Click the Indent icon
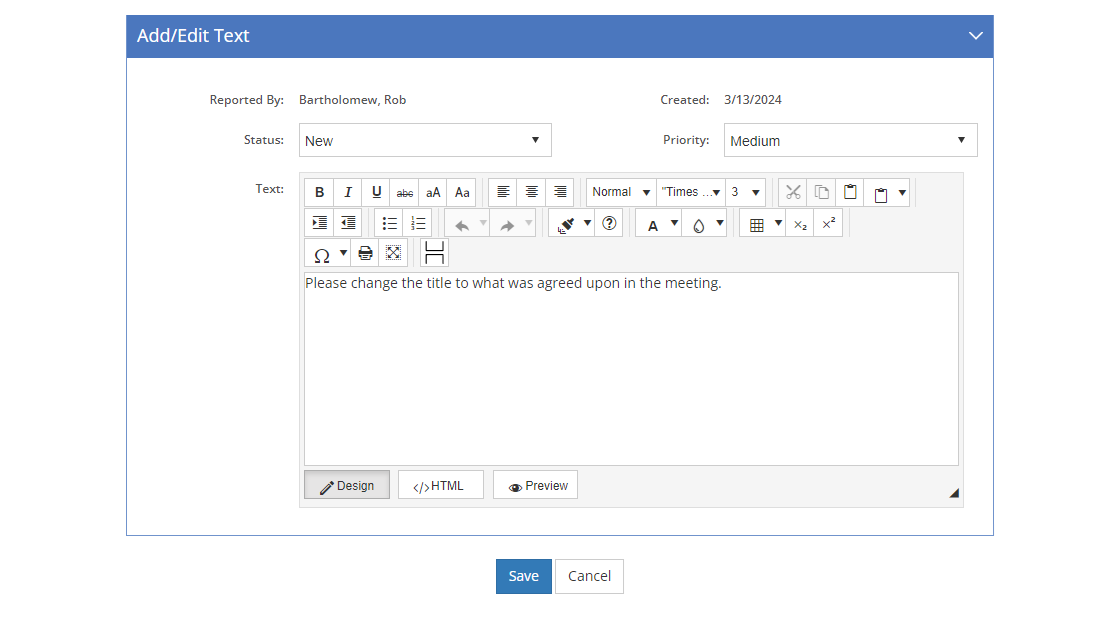1120x618 pixels. click(x=319, y=223)
